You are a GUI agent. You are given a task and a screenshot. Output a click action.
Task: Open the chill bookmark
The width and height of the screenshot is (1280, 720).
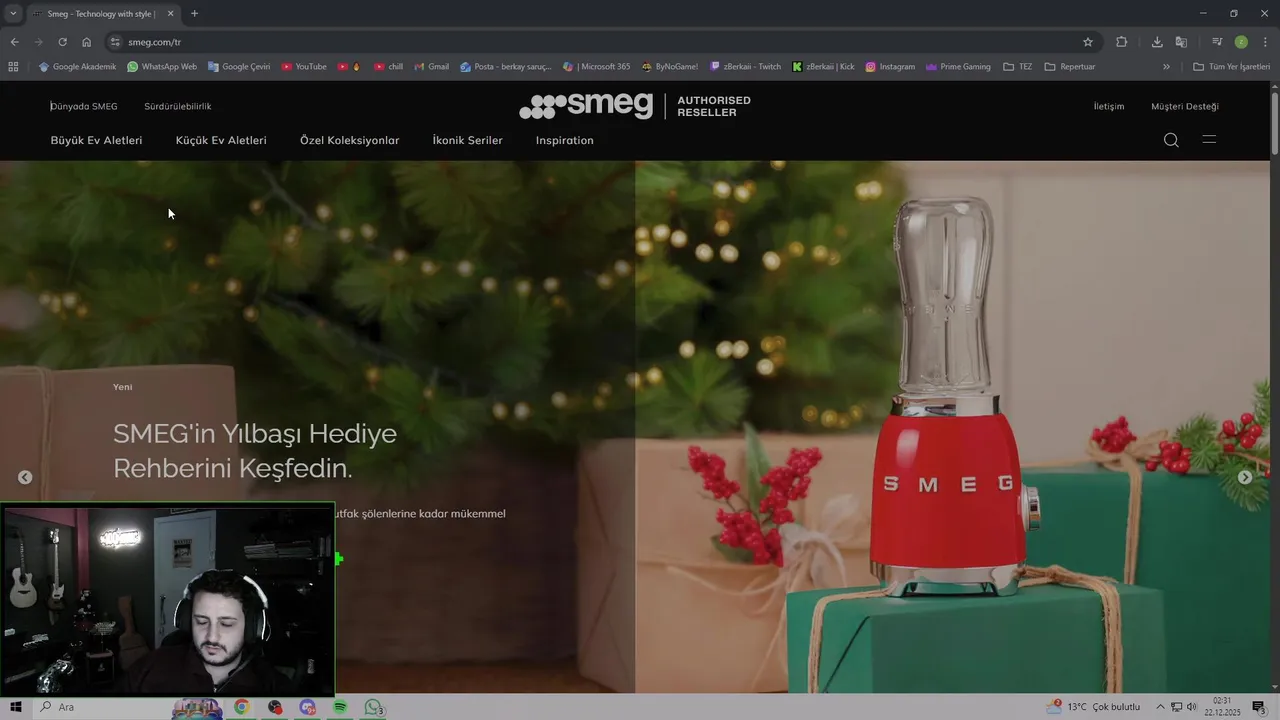(388, 67)
